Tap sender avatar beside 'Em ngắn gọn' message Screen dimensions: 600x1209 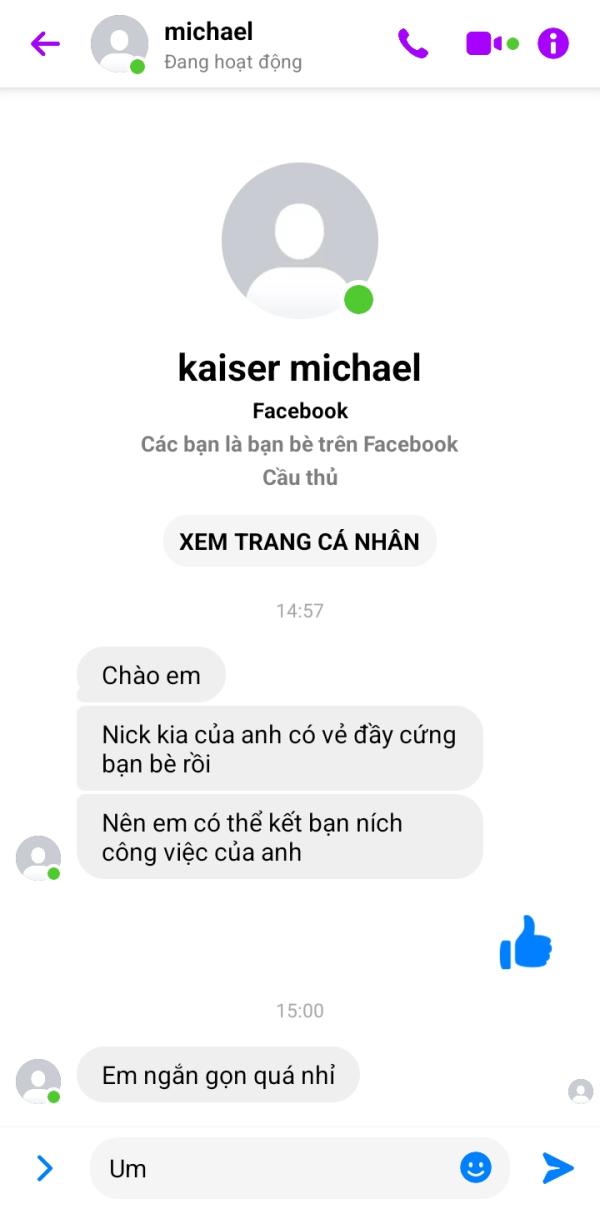[x=39, y=1081]
